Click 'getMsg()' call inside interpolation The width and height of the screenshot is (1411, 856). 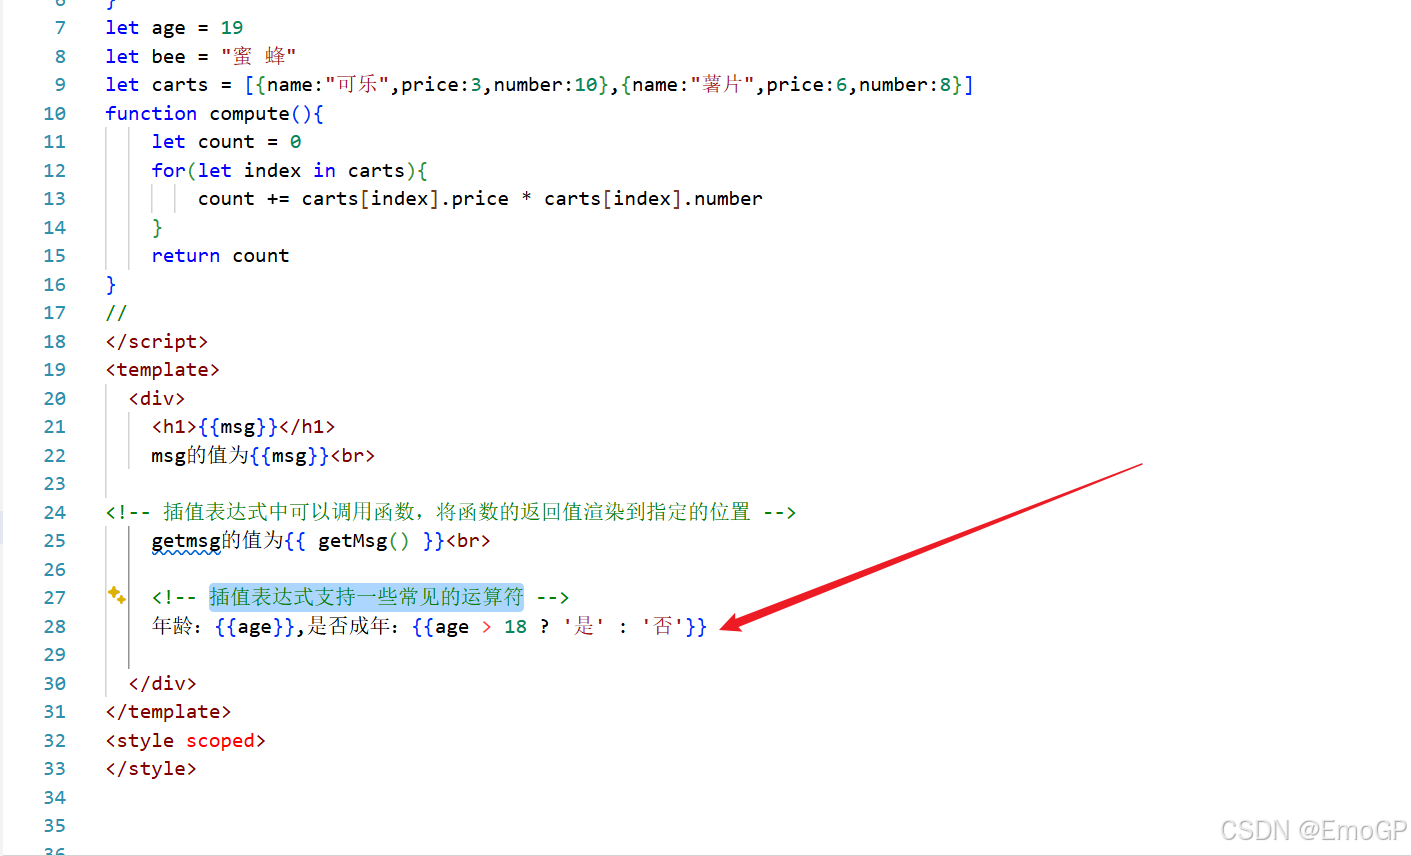click(364, 541)
